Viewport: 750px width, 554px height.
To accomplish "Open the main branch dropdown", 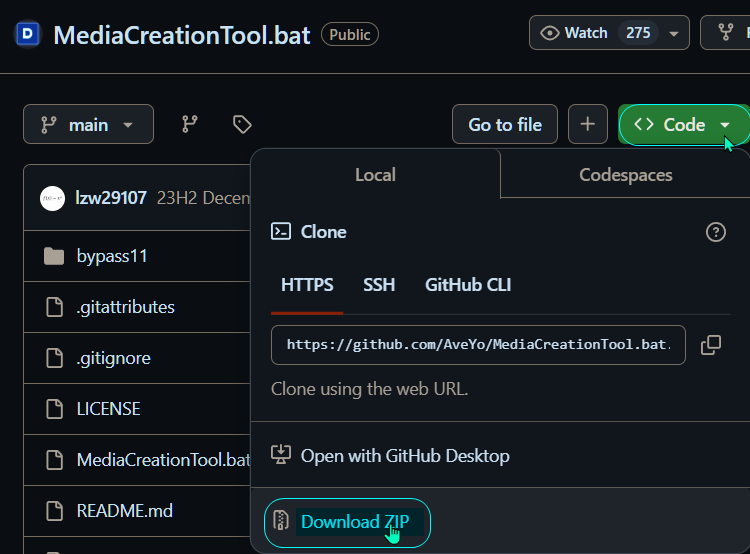I will [88, 124].
